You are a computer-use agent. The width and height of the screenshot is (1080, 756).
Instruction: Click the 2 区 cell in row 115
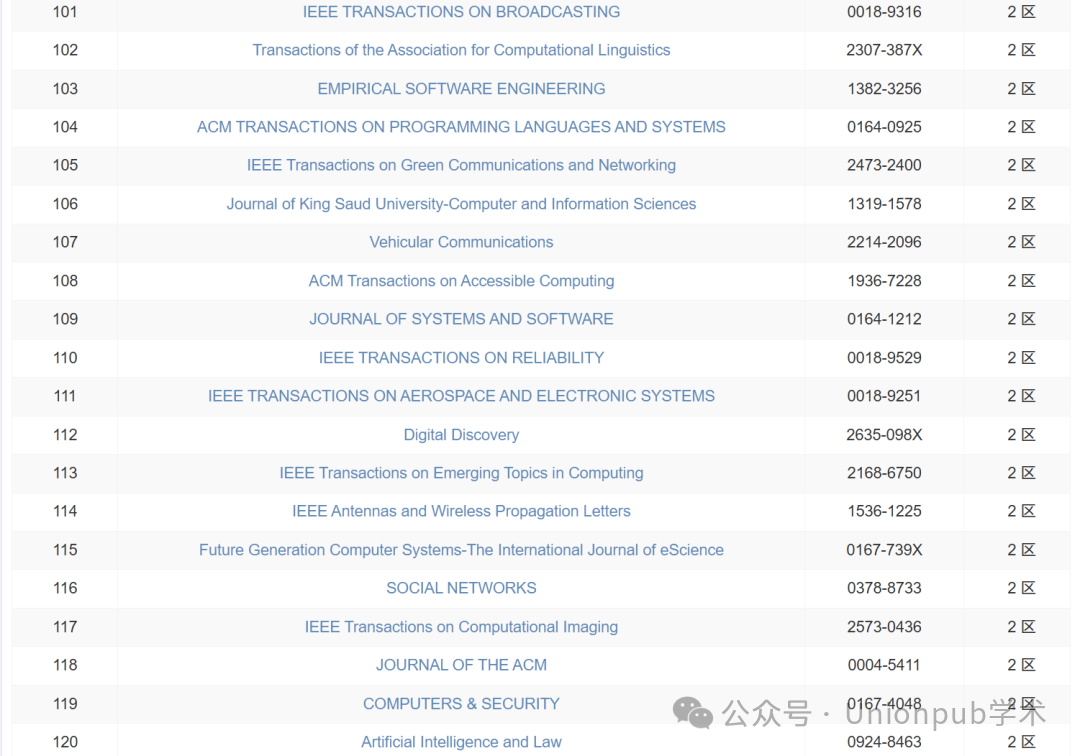(x=1021, y=549)
